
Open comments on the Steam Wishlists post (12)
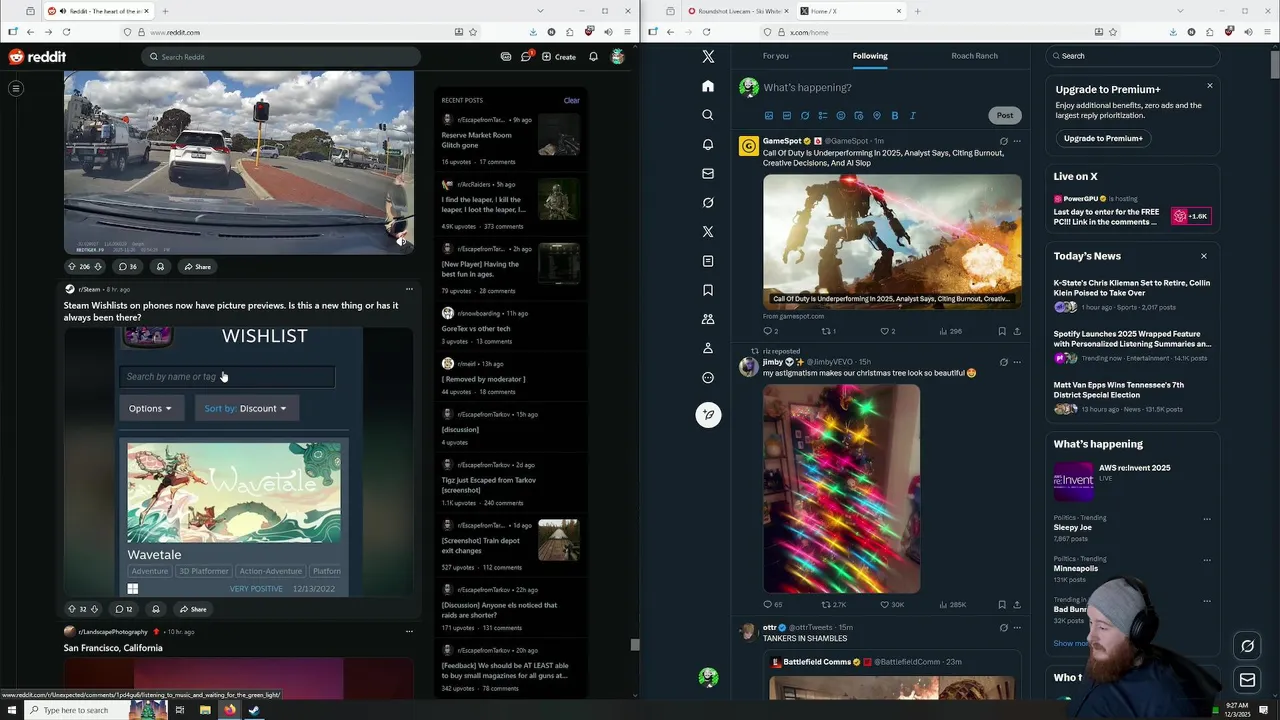click(124, 609)
